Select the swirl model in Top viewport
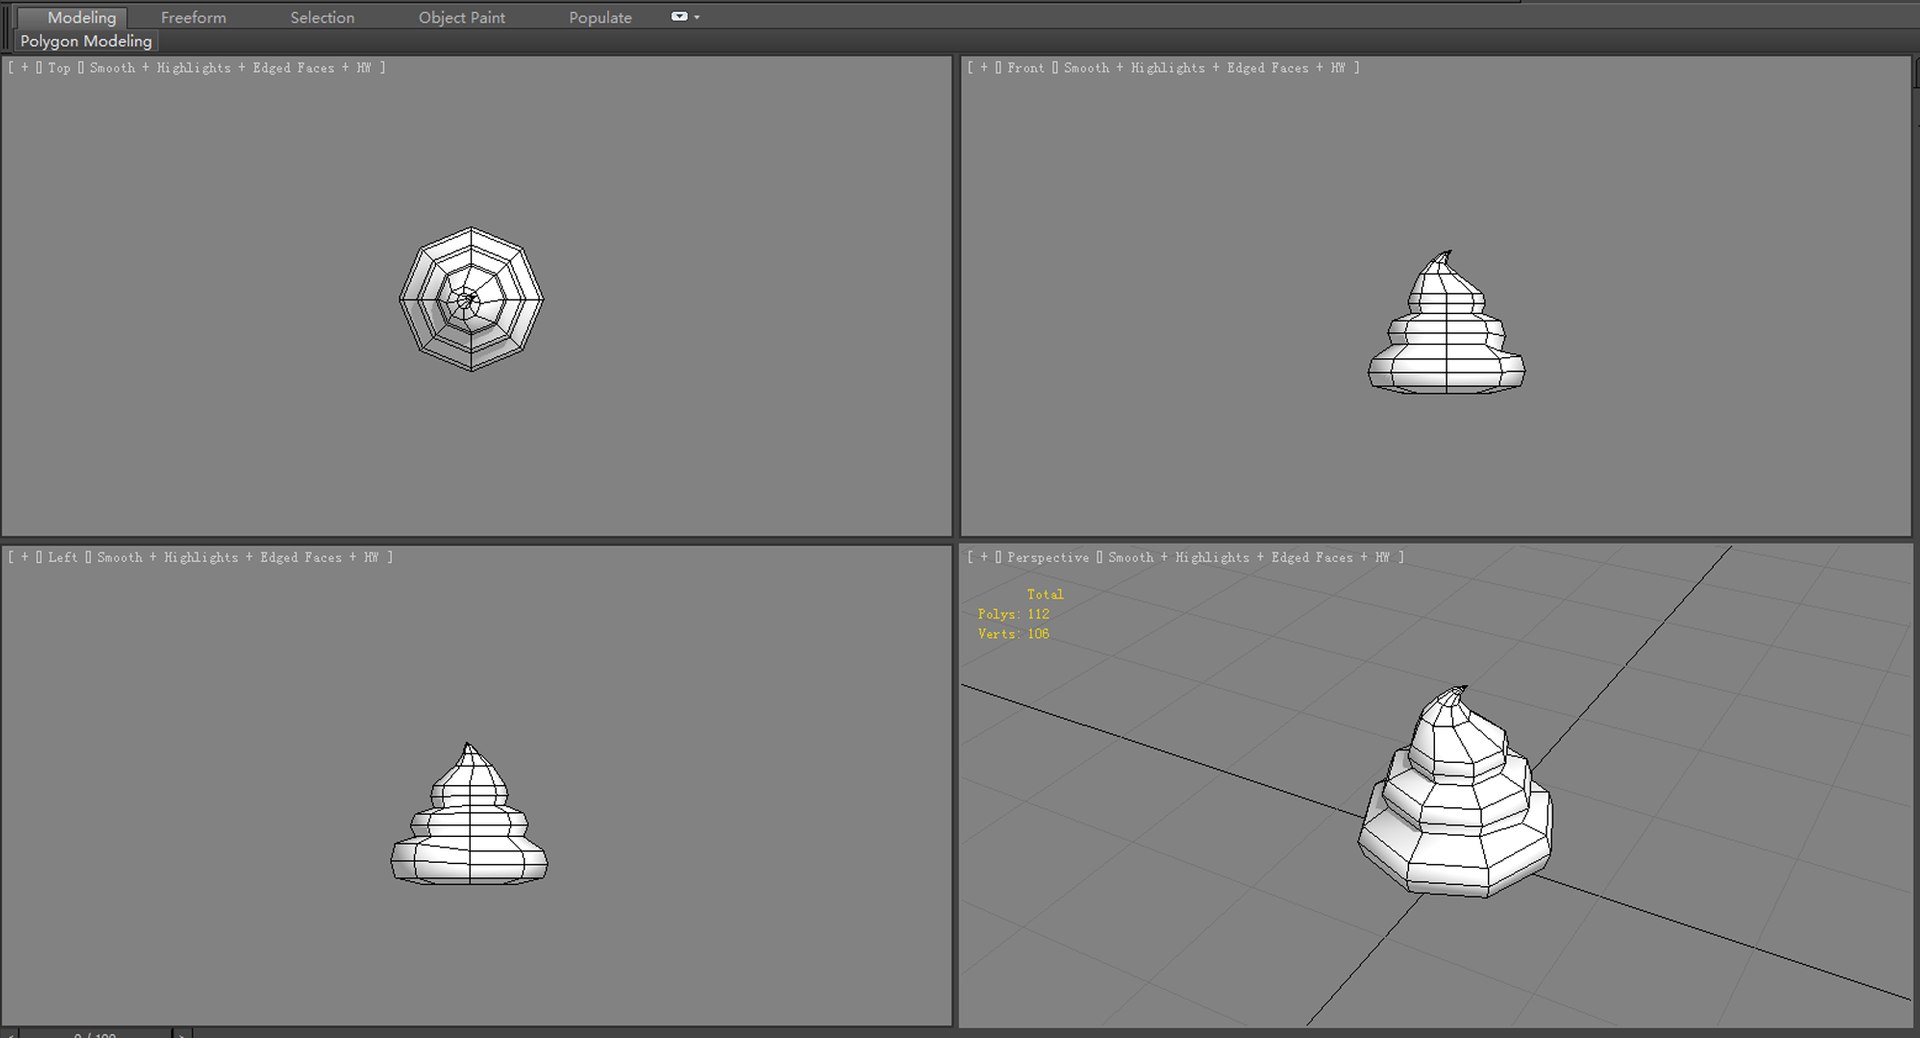 (x=471, y=299)
